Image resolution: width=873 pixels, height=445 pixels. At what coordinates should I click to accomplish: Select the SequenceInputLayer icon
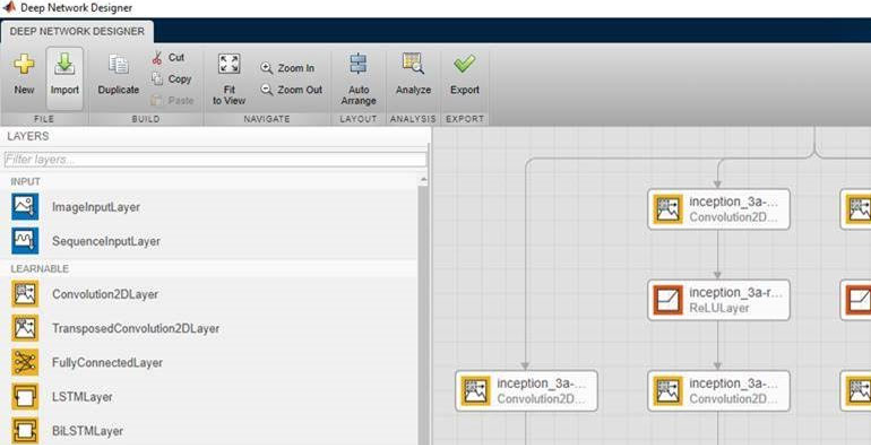[25, 241]
